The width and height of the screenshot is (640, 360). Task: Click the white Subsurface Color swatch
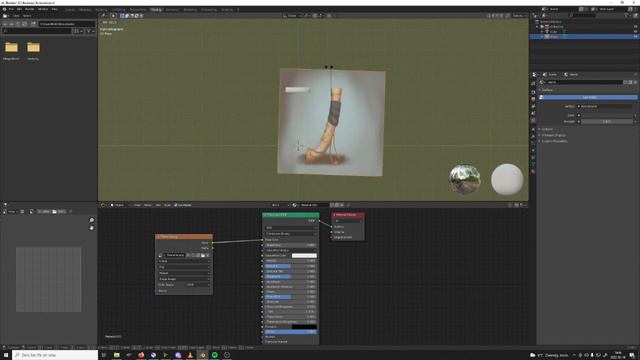[x=304, y=256]
